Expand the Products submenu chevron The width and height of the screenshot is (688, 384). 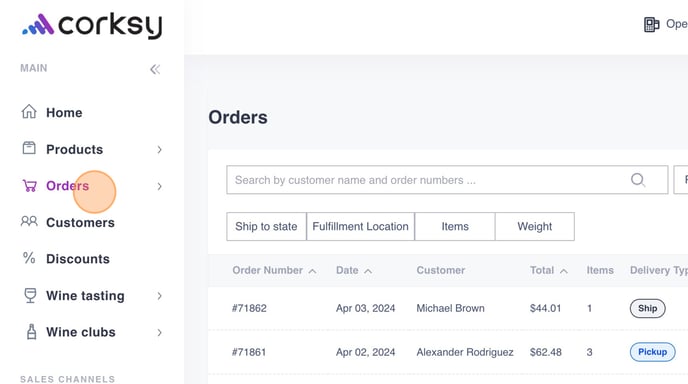(159, 150)
